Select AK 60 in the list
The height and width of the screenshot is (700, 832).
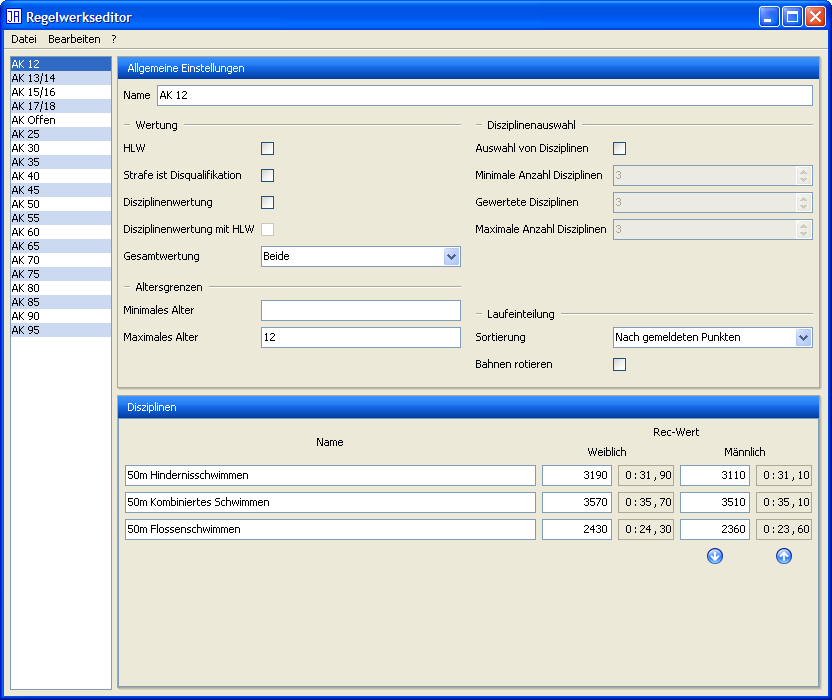point(61,232)
